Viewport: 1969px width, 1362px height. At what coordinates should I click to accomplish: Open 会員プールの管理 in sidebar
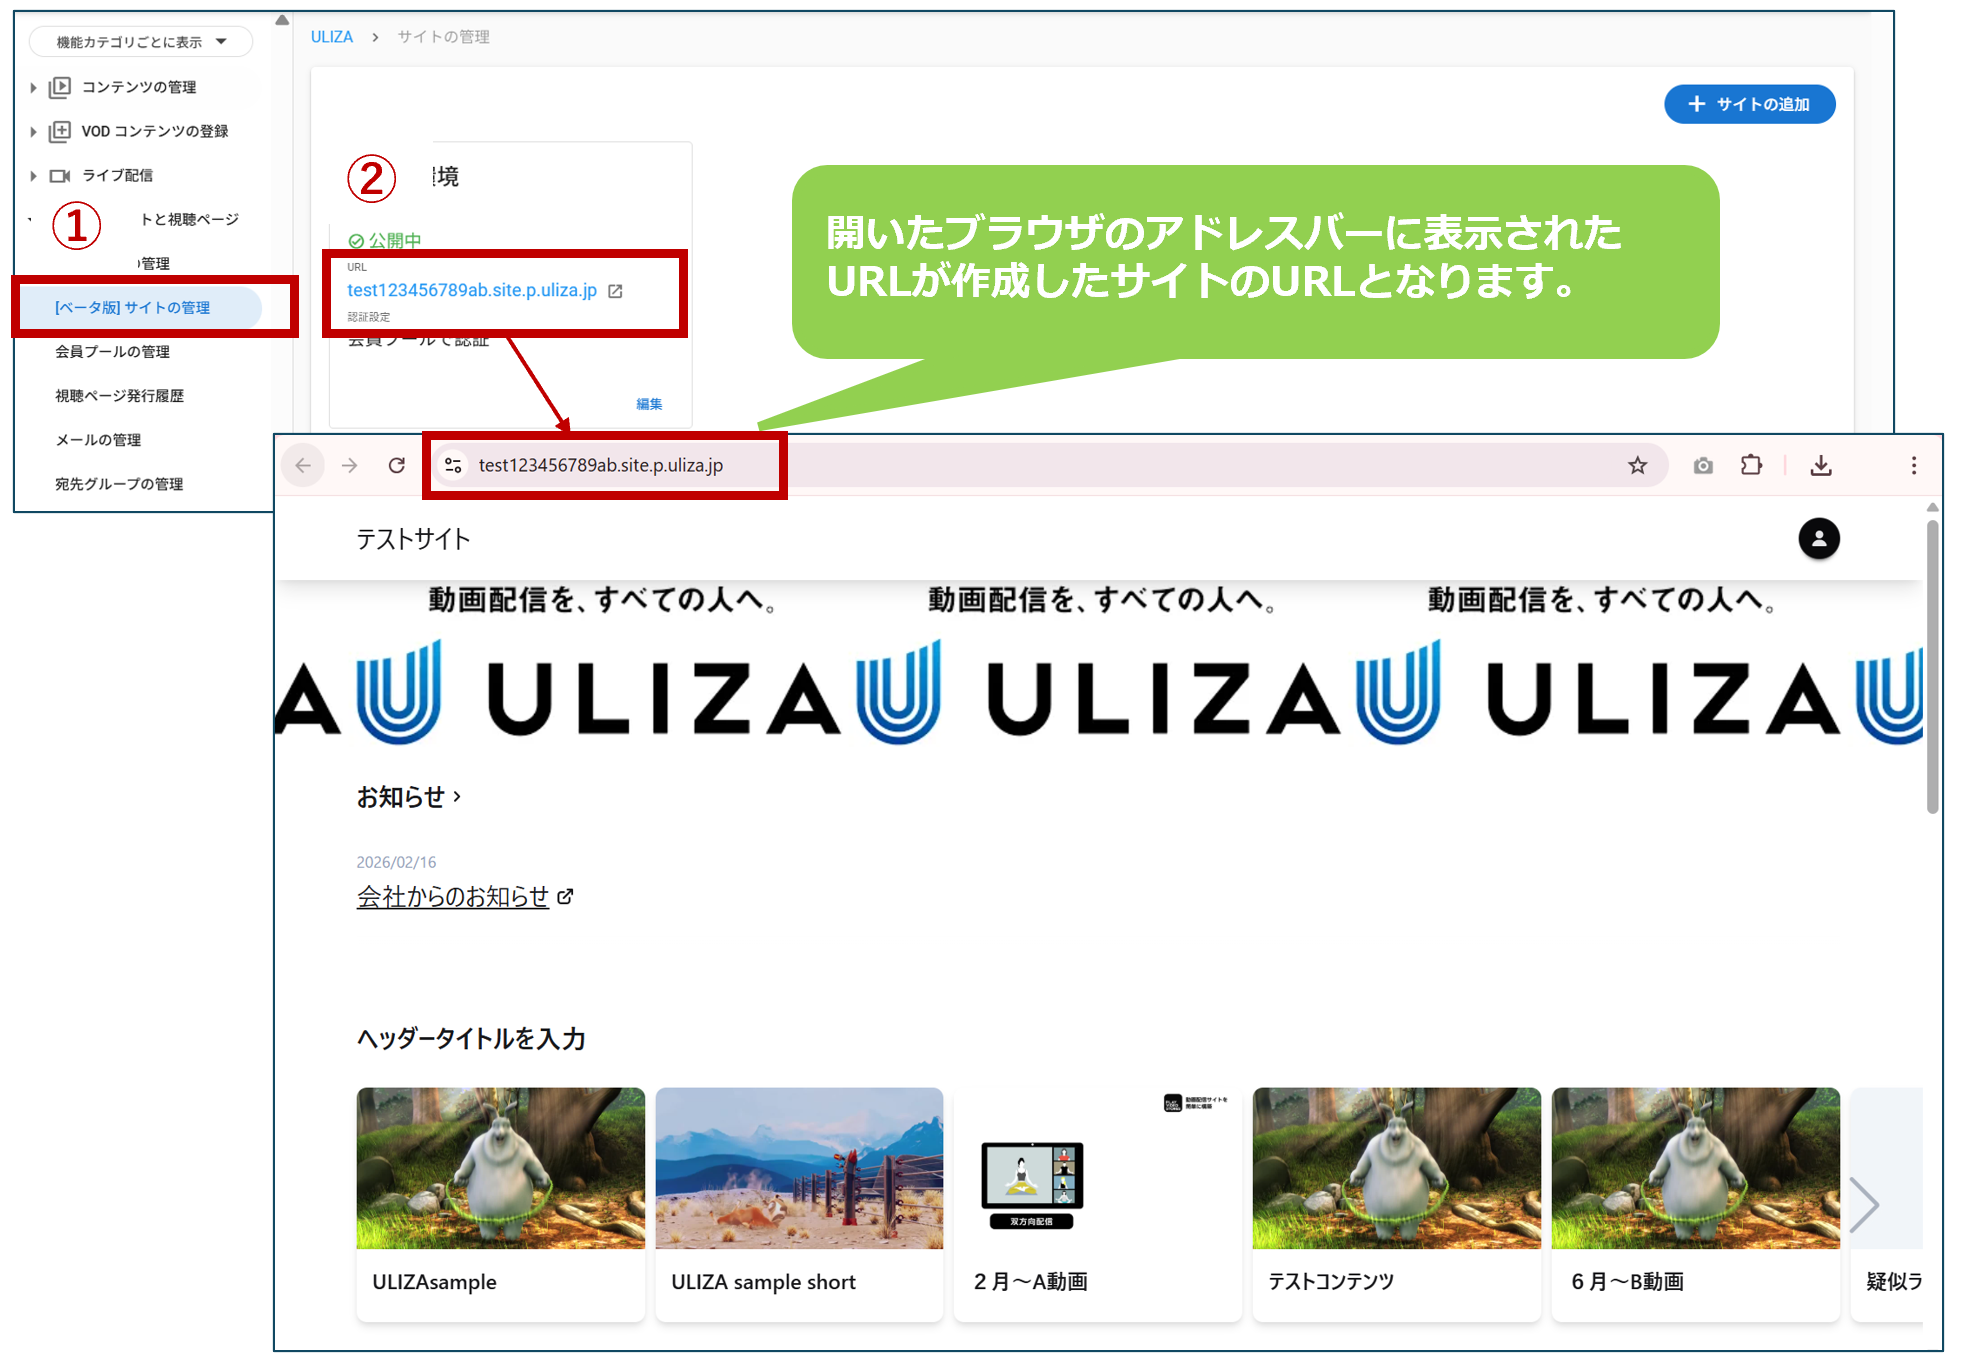[112, 352]
